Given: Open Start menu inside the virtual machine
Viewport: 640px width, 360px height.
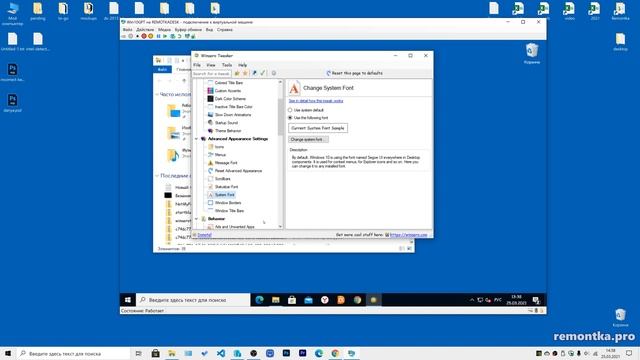Looking at the screenshot, I should 128,300.
